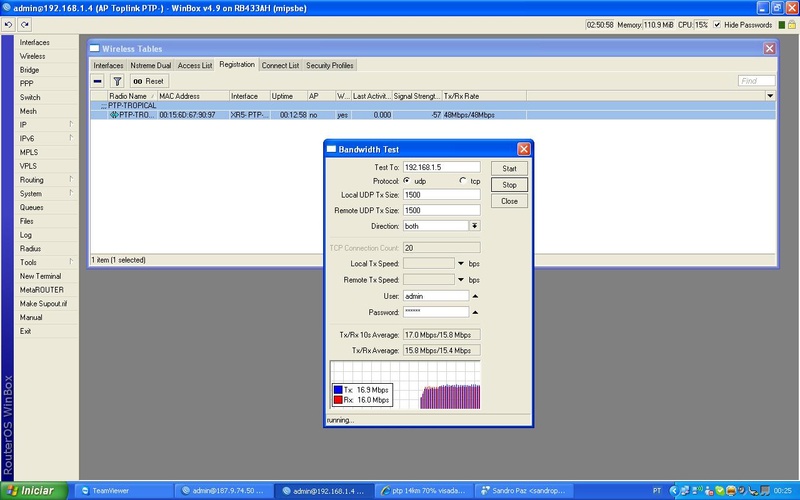Open Queues in the sidebar menu
The height and width of the screenshot is (500, 800).
tap(32, 207)
